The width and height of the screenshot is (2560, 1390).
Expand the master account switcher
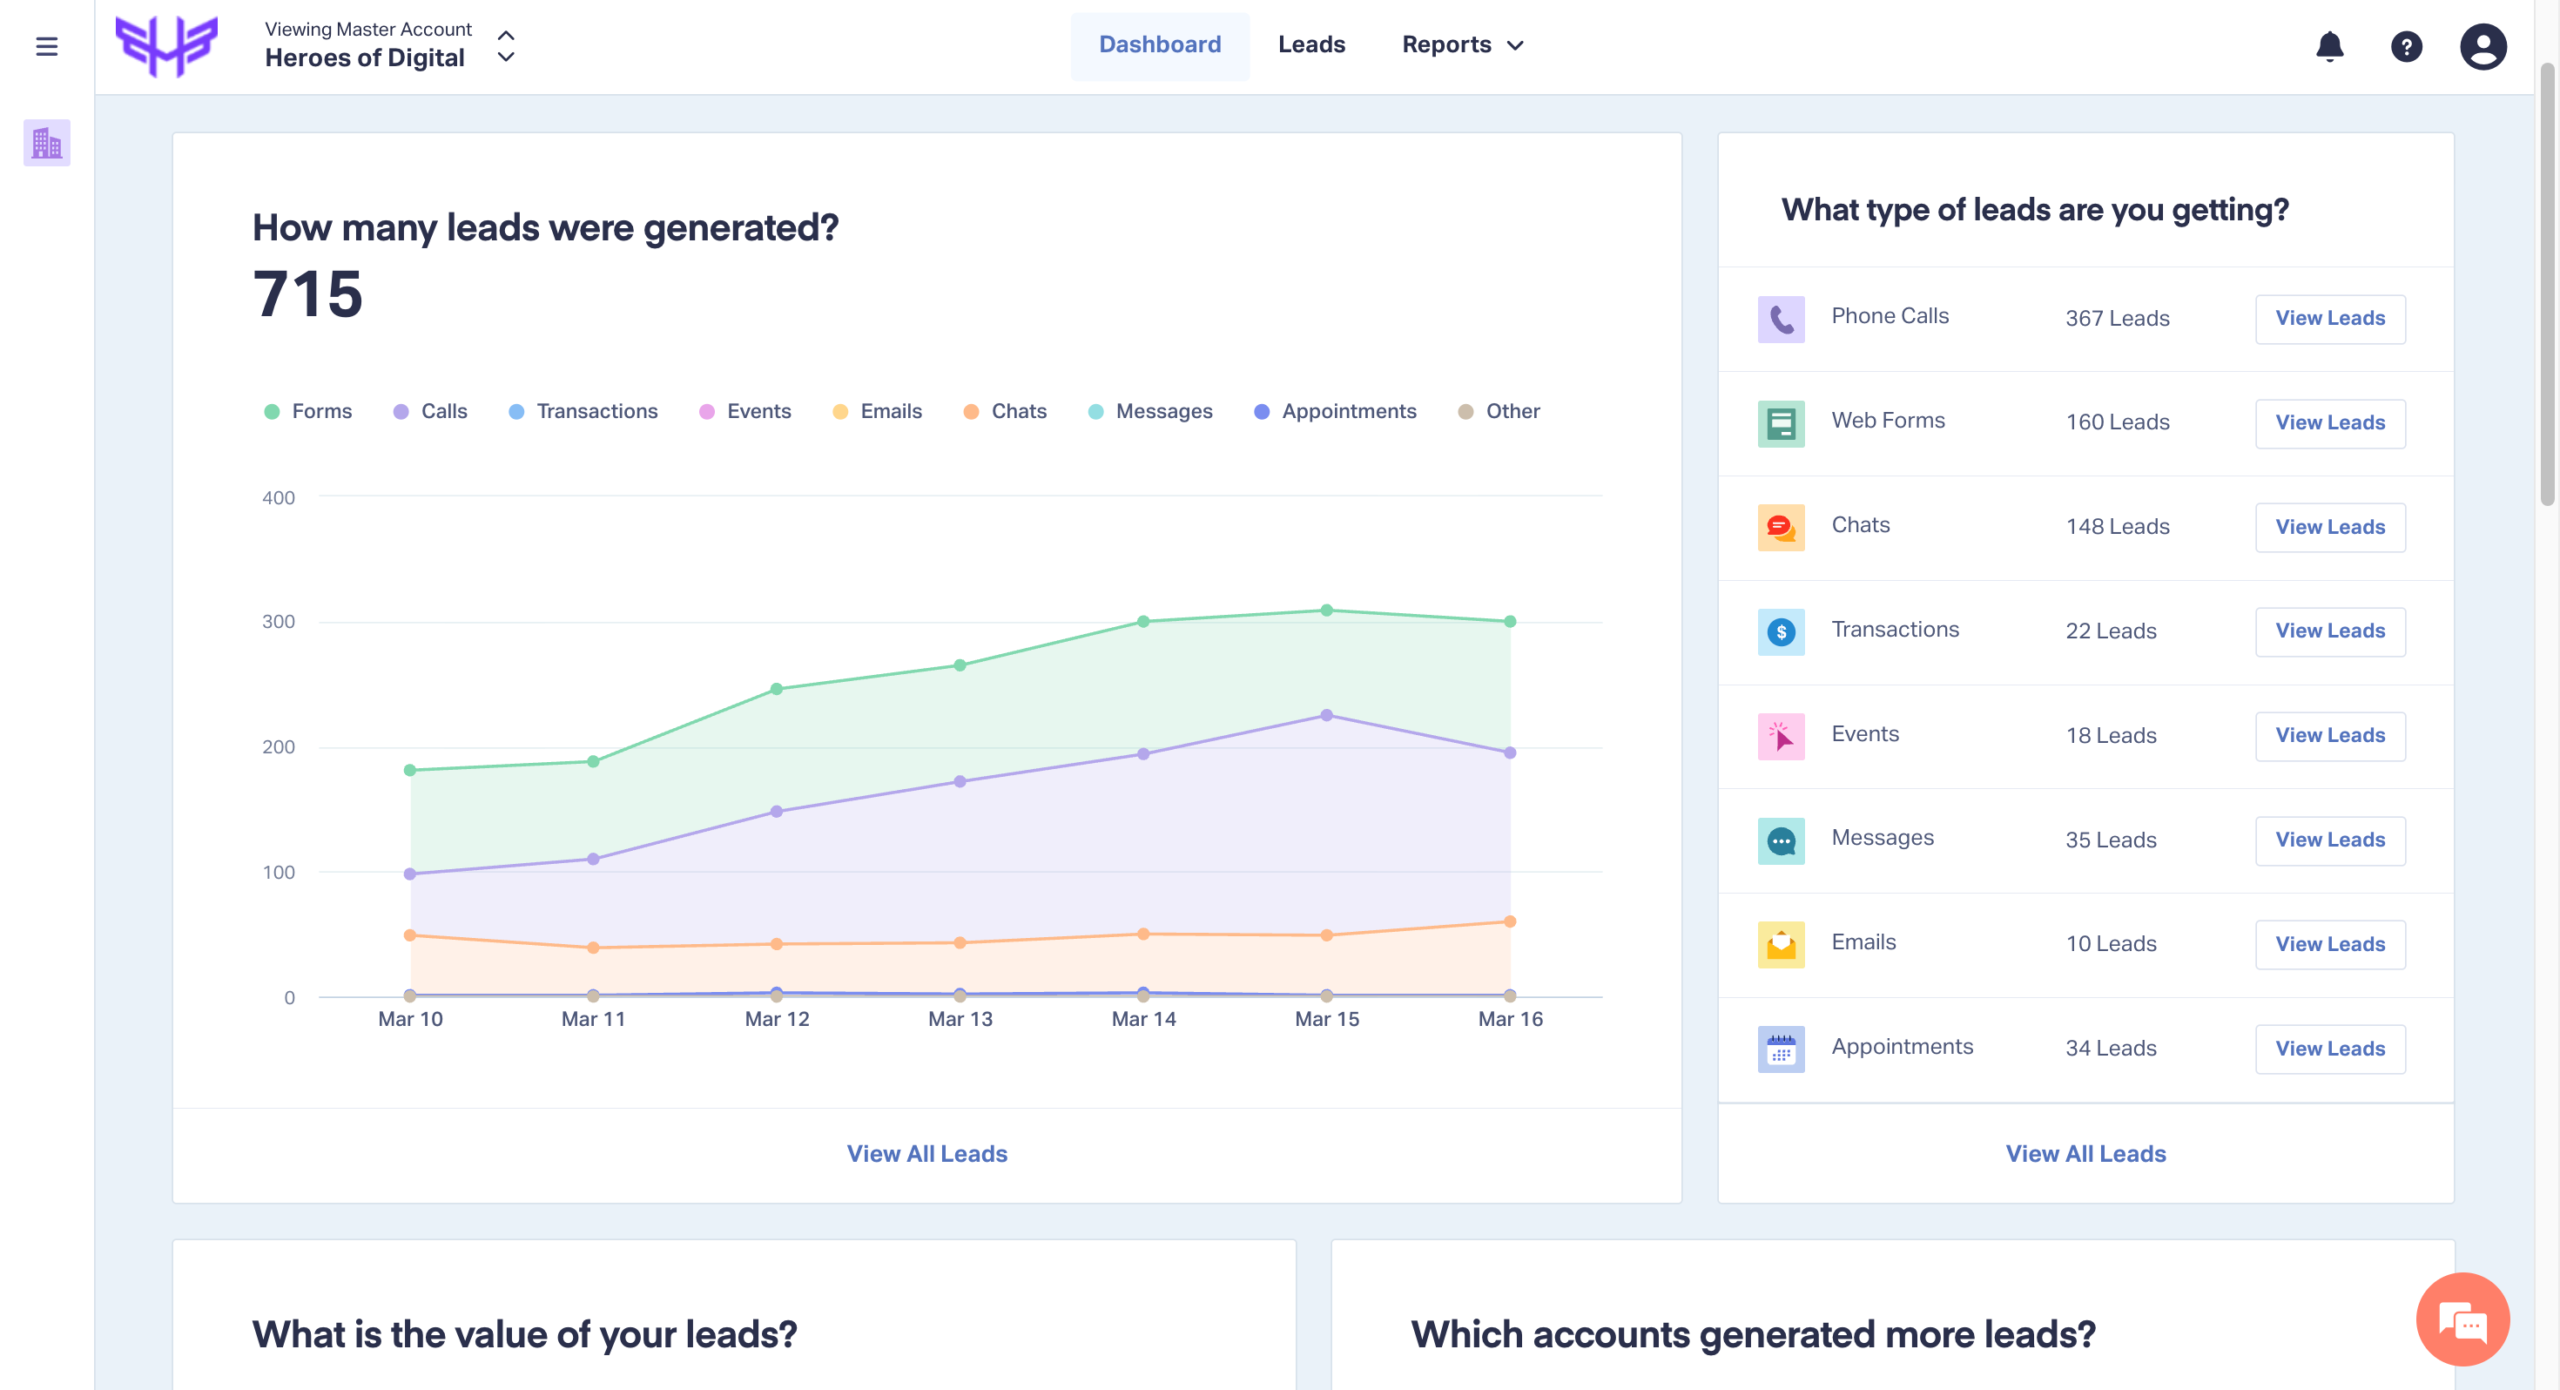click(x=506, y=46)
